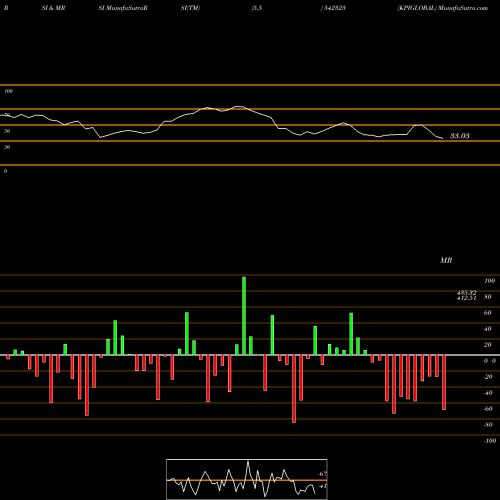
Task: Click the MunafaSutra.com watermark text in header
Action: [463, 8]
